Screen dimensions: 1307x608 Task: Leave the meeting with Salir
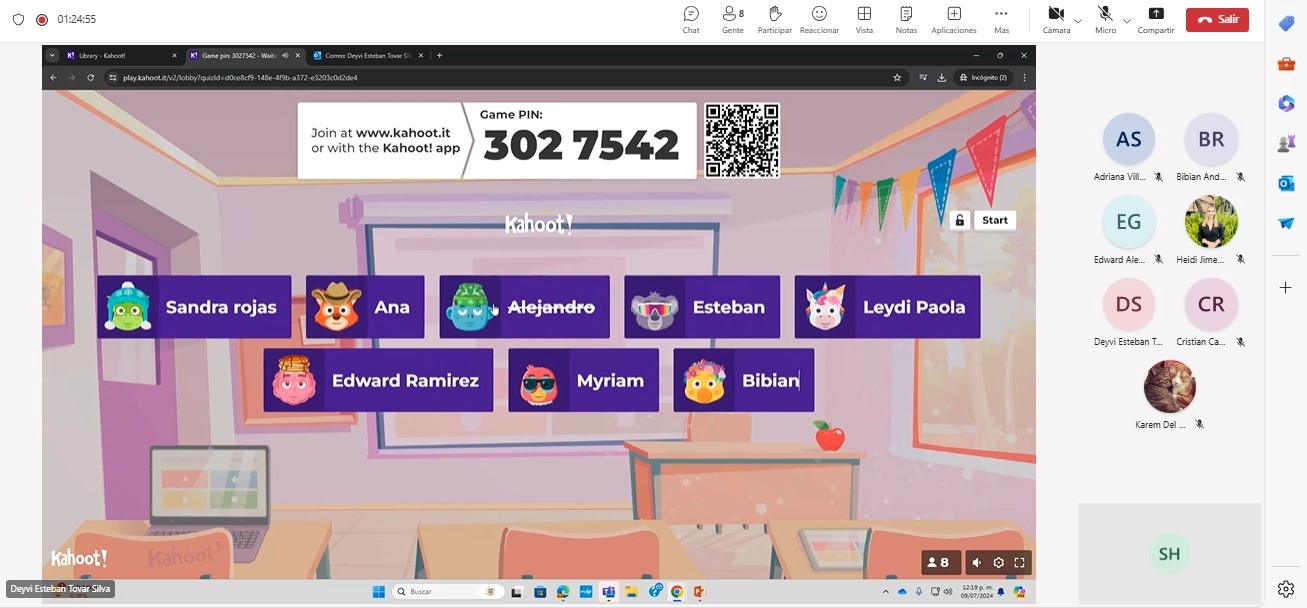coord(1217,19)
